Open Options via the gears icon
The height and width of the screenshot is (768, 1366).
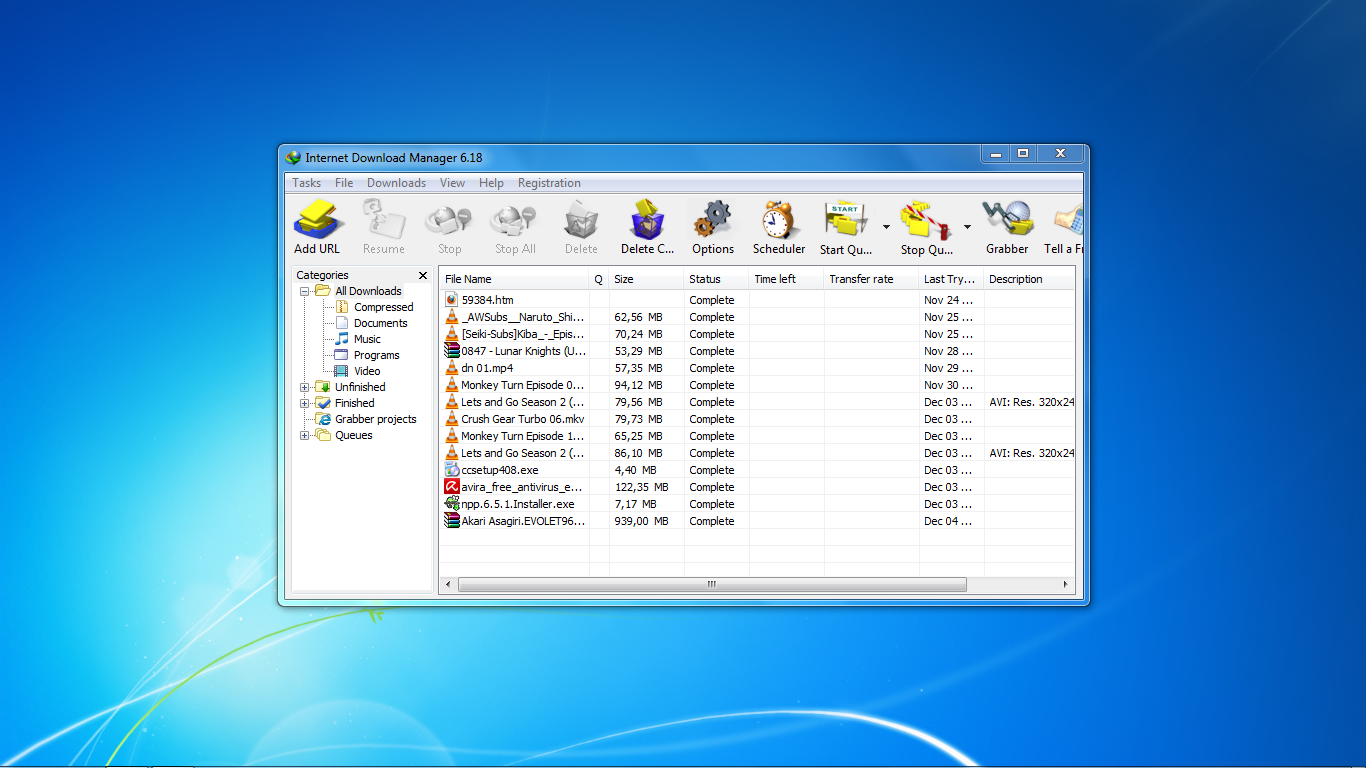click(x=713, y=220)
